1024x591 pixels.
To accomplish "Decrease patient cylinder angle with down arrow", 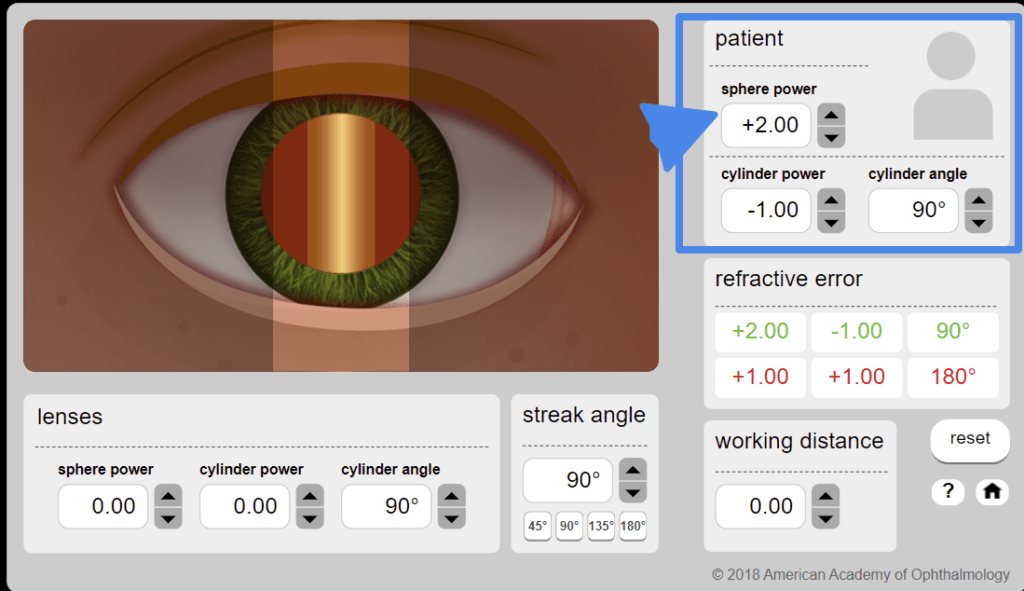I will click(979, 222).
